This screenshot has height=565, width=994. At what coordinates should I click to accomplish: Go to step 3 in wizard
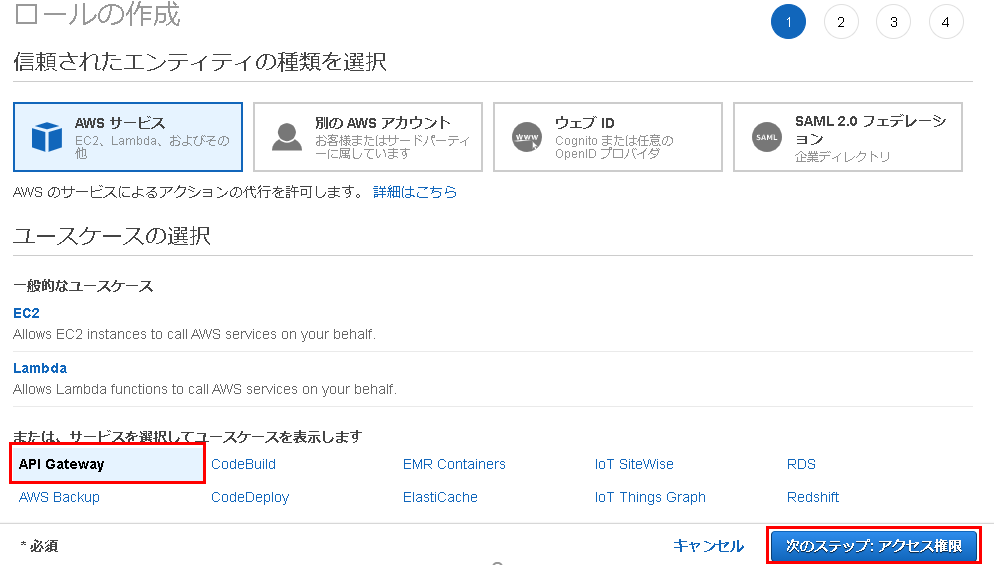[894, 22]
